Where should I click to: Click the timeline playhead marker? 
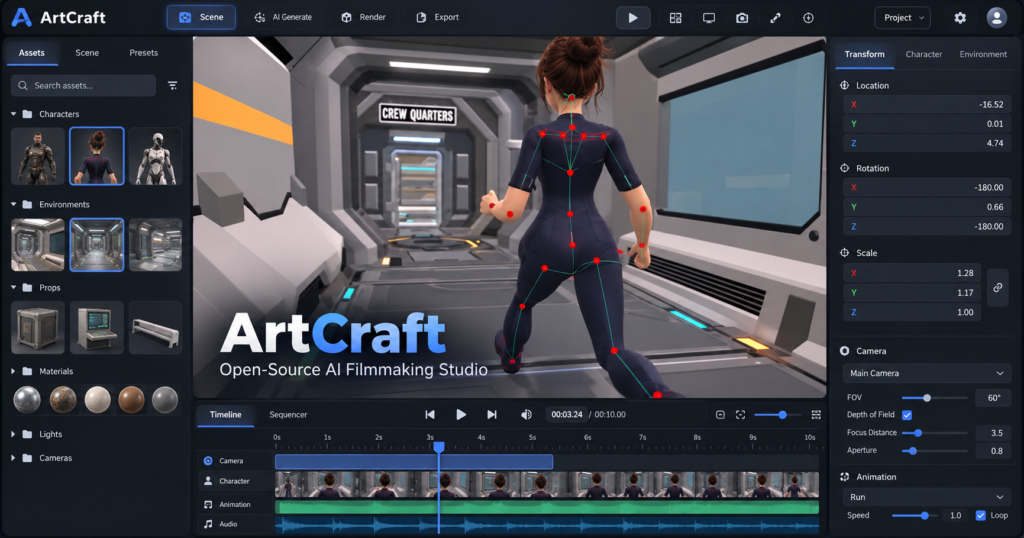(x=439, y=447)
